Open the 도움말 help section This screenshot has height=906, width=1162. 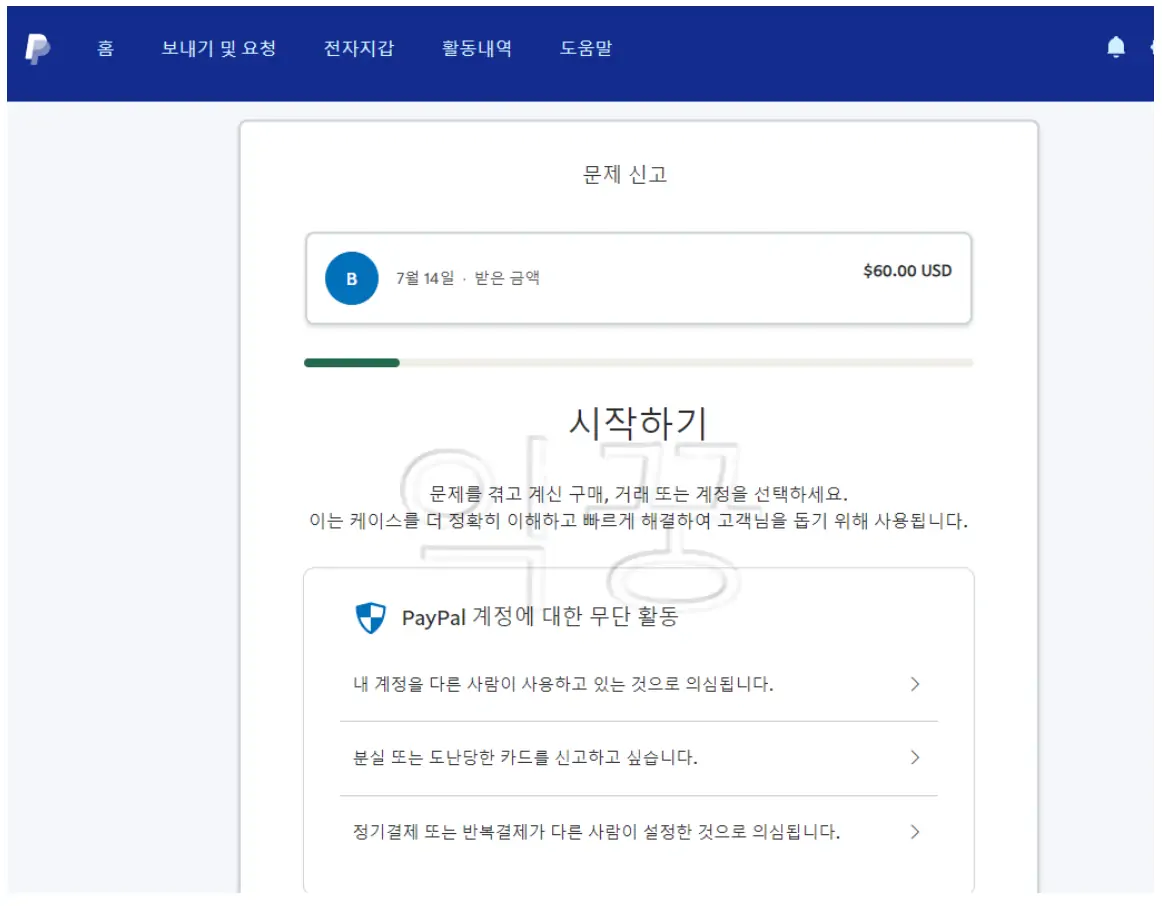click(586, 47)
